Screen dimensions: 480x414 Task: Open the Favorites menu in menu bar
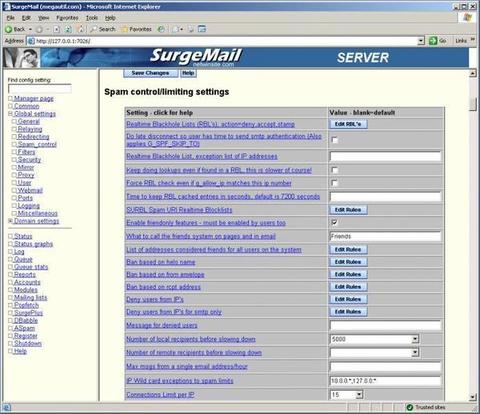point(67,18)
